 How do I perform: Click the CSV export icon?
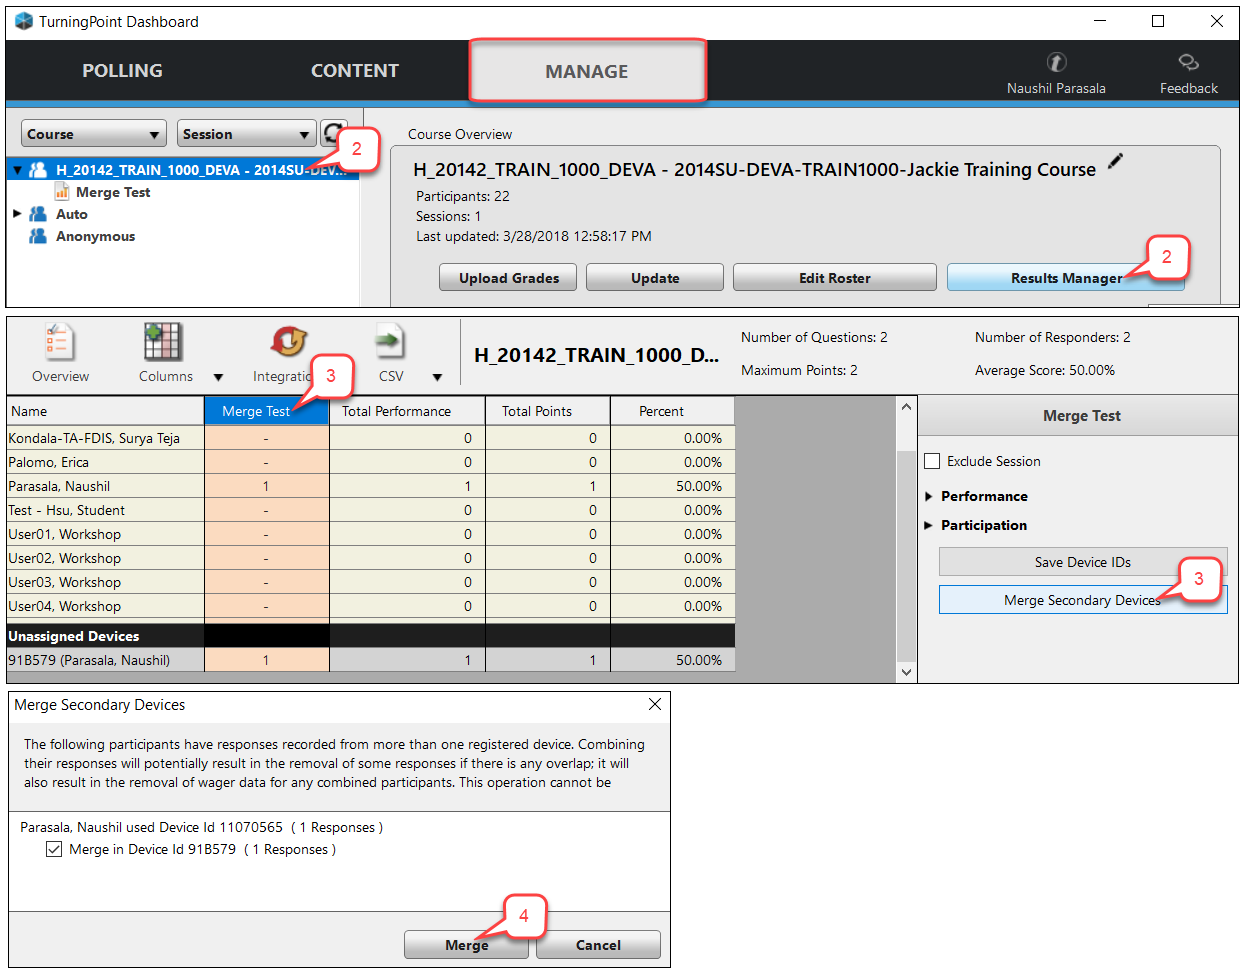pyautogui.click(x=389, y=342)
